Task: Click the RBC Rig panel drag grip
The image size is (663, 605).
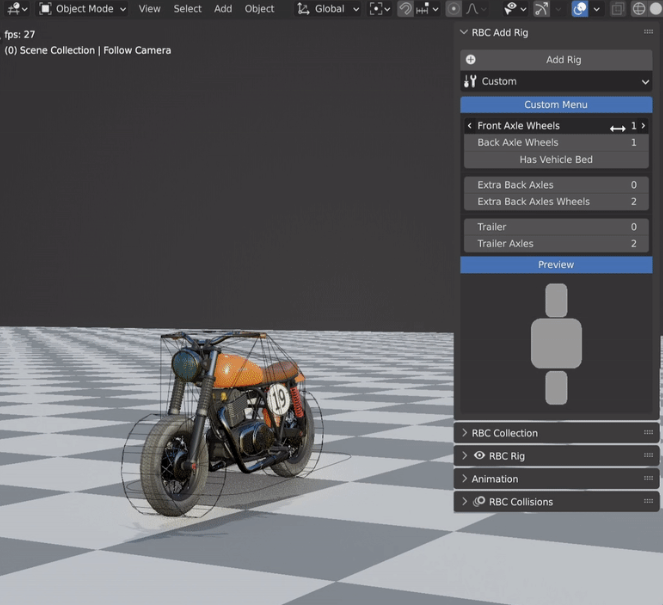Action: coord(648,455)
